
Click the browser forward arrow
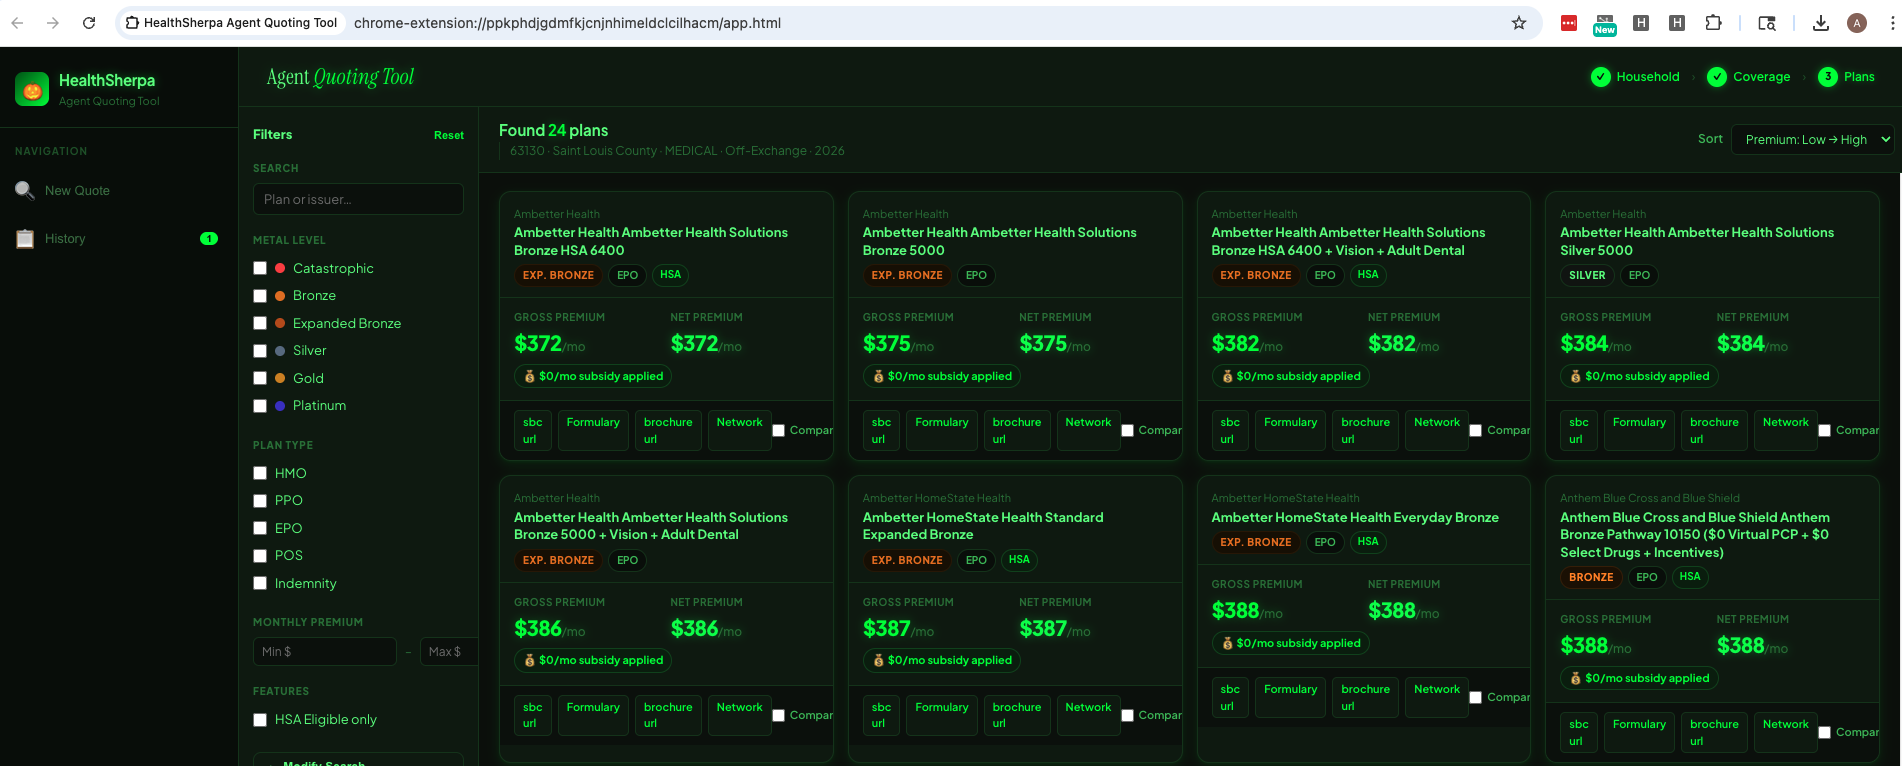(x=53, y=23)
